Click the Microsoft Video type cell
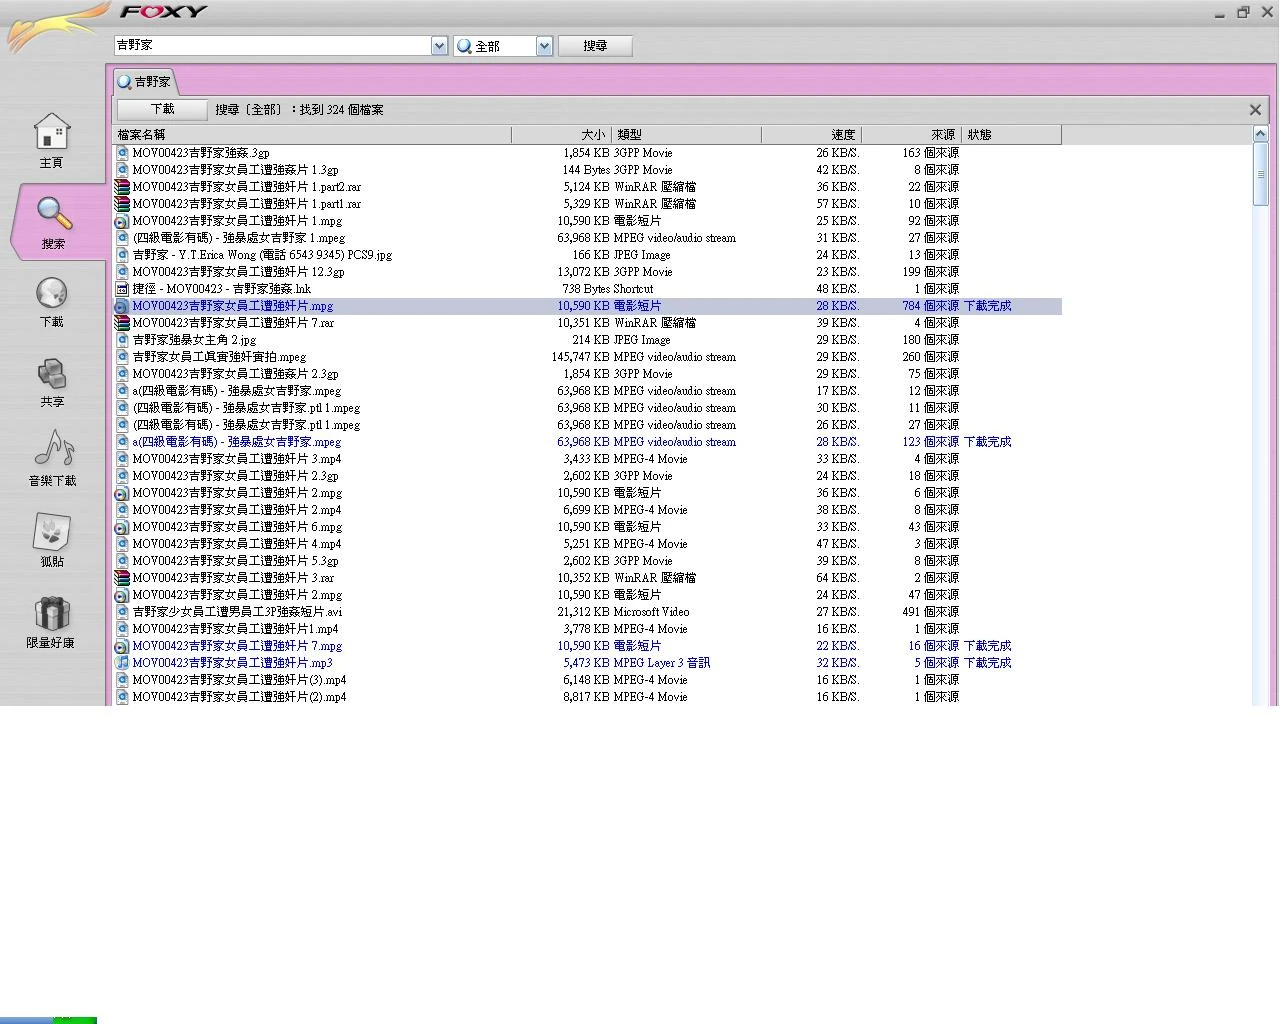 651,612
